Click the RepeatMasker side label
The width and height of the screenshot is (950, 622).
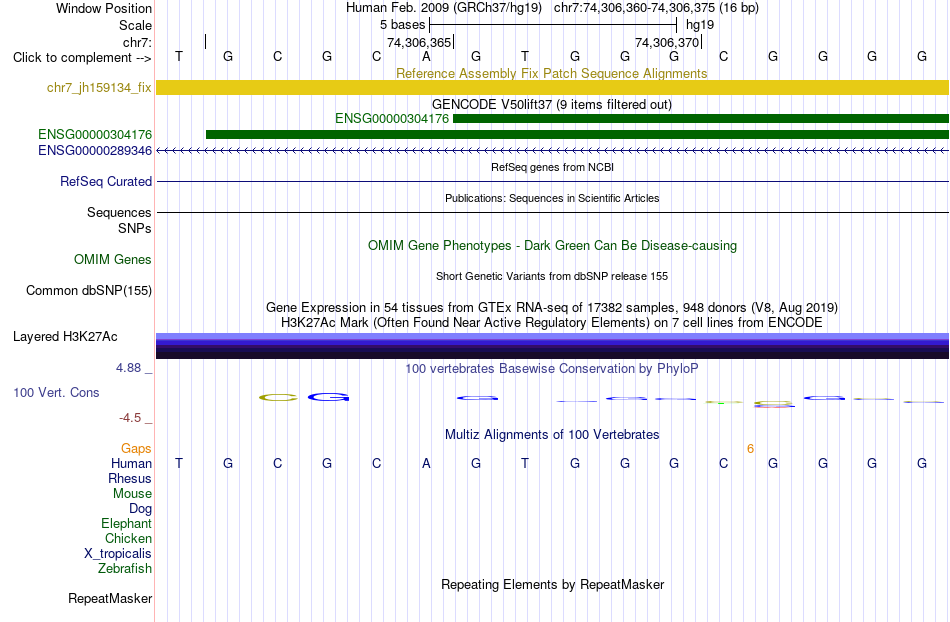[110, 598]
